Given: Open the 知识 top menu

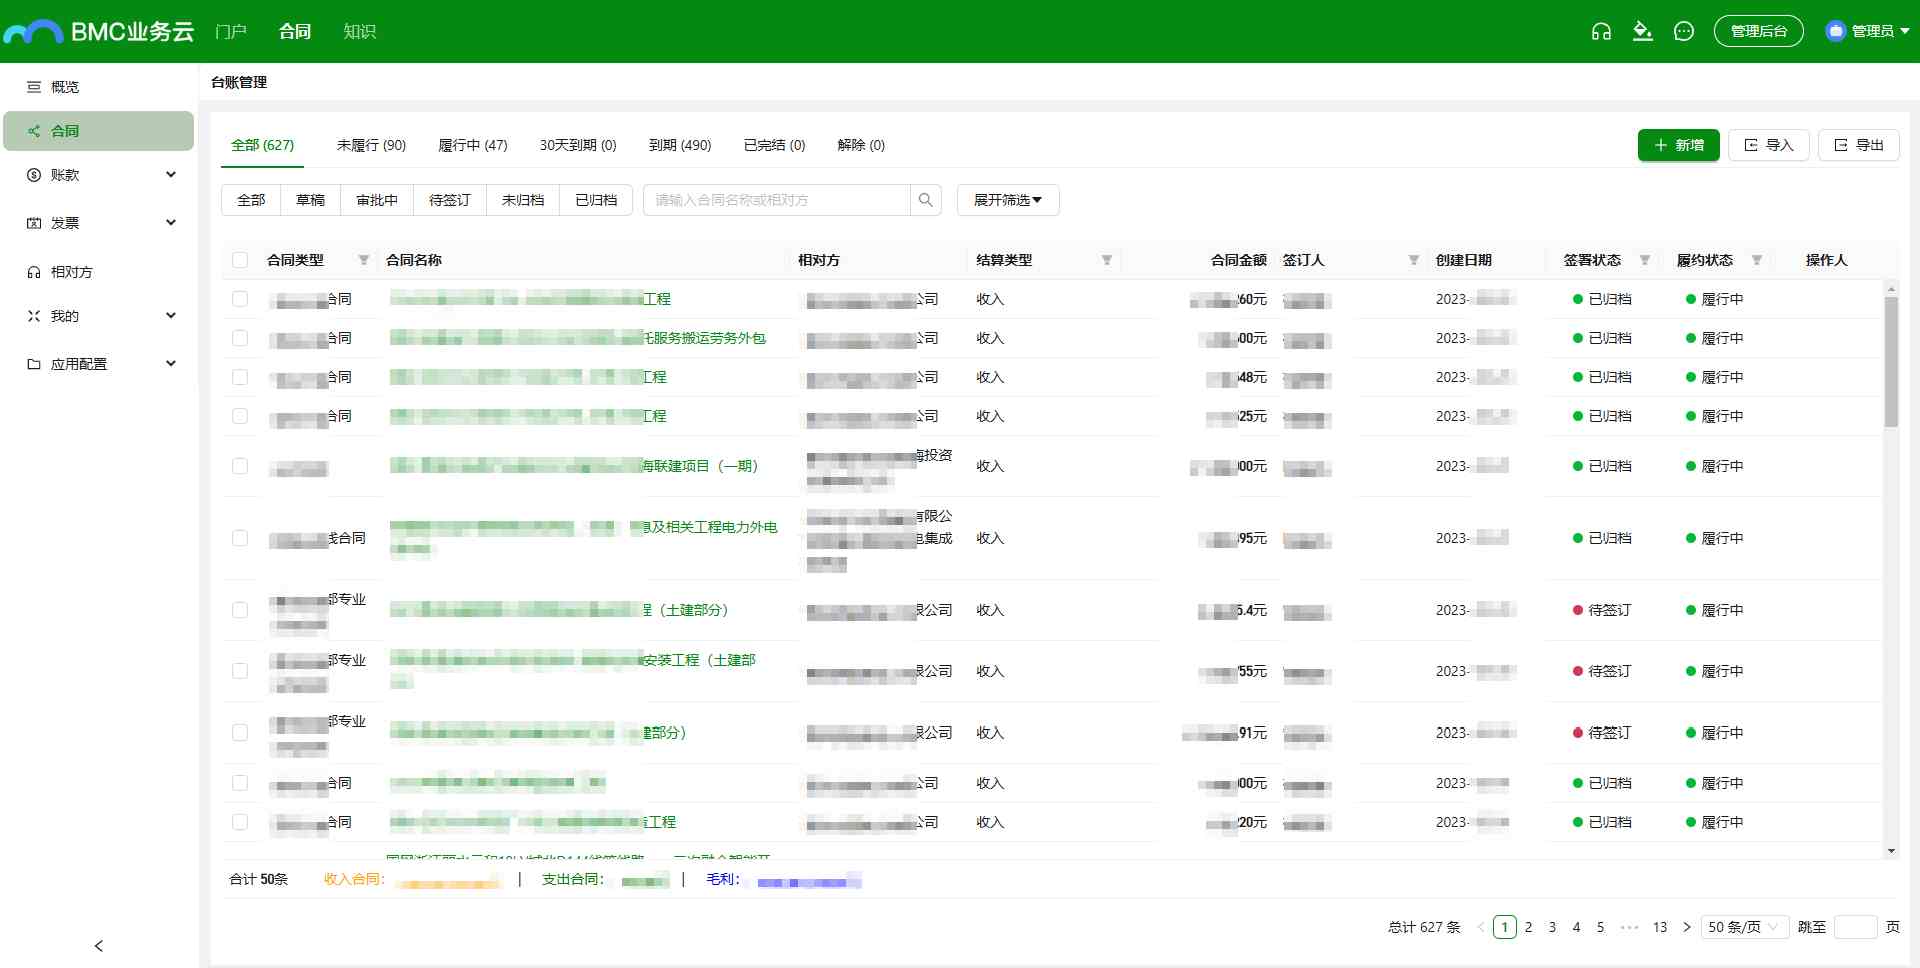Looking at the screenshot, I should click(x=359, y=31).
